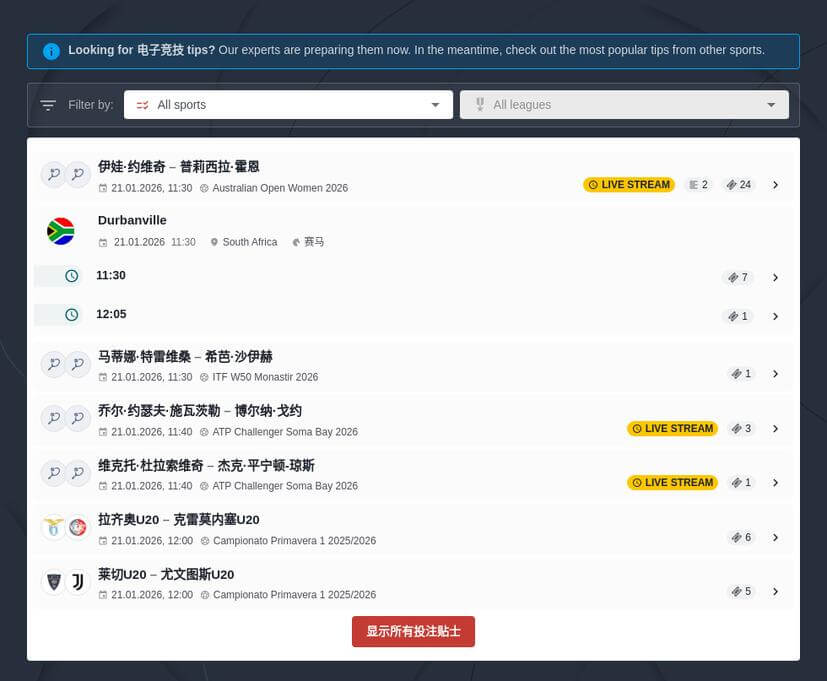Expand the 12:05 Durbanville race with its chevron
This screenshot has width=827, height=681.
[776, 315]
